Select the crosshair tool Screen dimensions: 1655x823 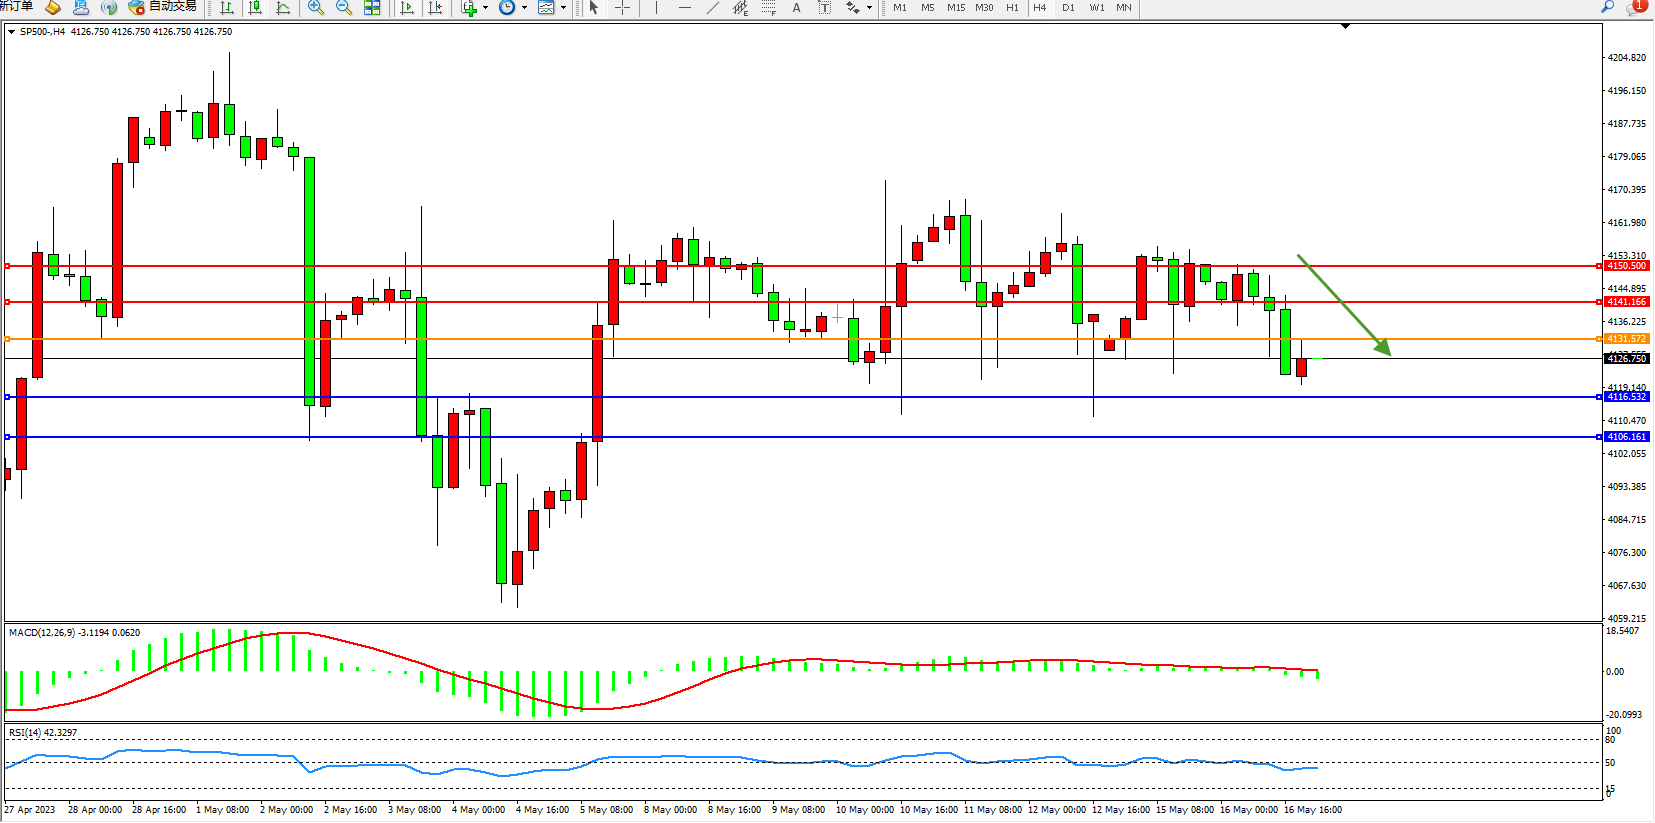(622, 8)
